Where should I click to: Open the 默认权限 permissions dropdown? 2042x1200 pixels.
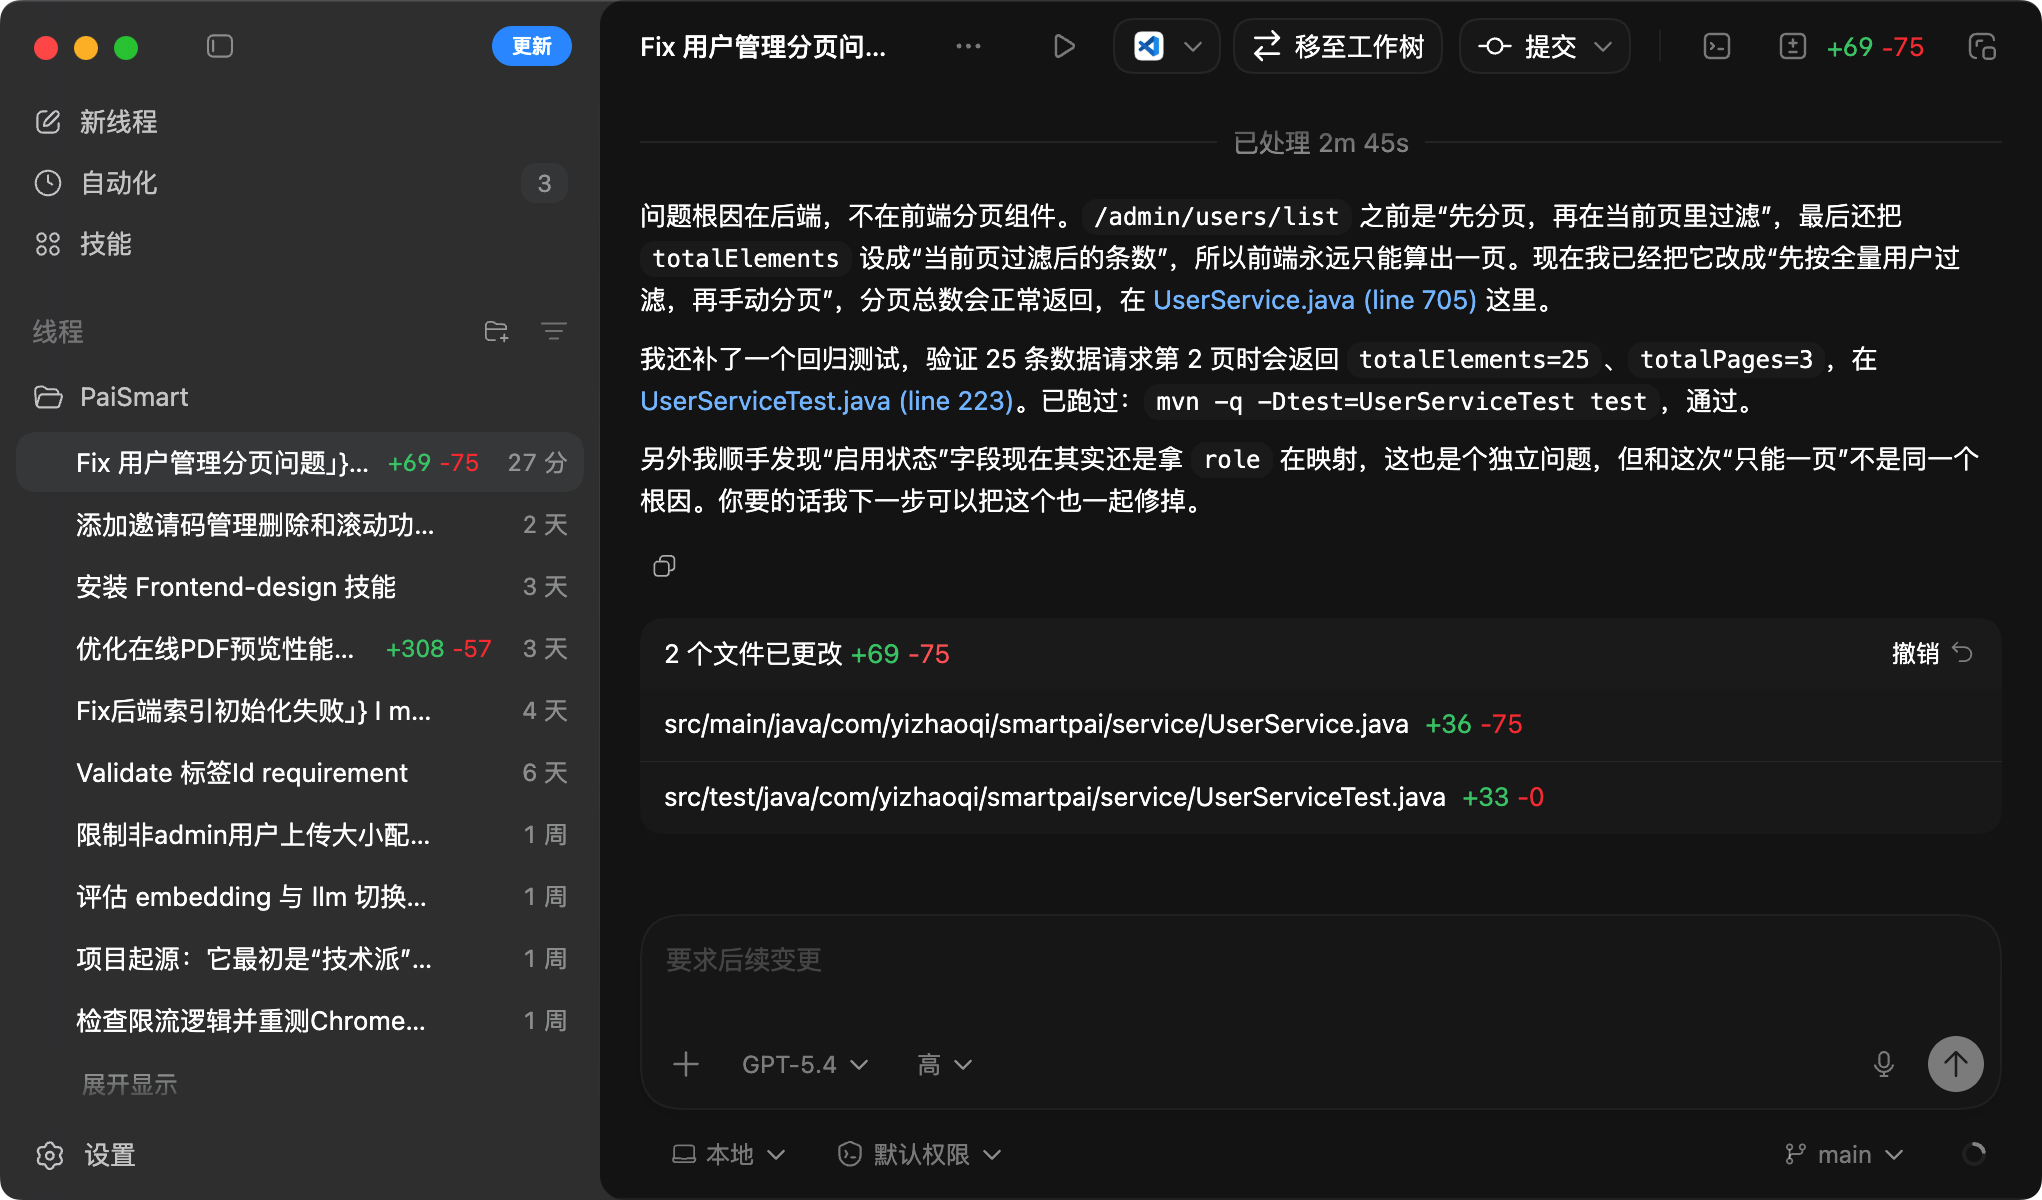[x=919, y=1154]
